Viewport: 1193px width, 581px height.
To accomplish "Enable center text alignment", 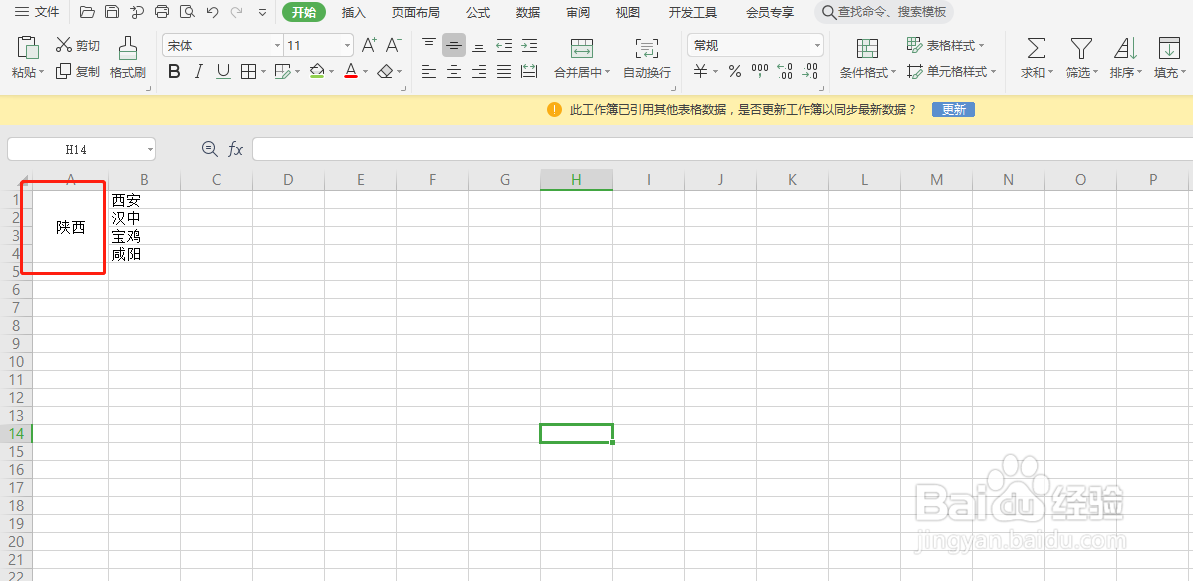I will pyautogui.click(x=454, y=72).
